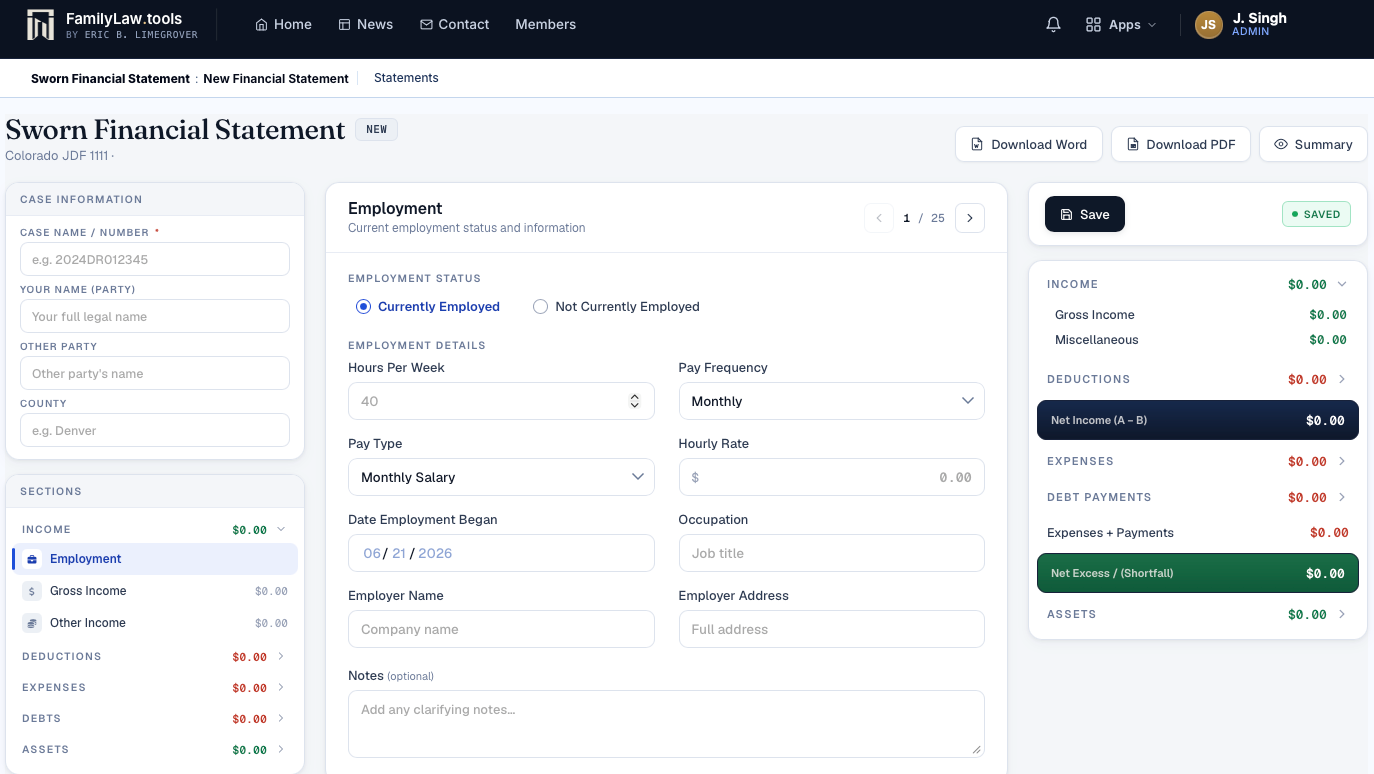
Task: Click the JS user avatar
Action: point(1209,25)
